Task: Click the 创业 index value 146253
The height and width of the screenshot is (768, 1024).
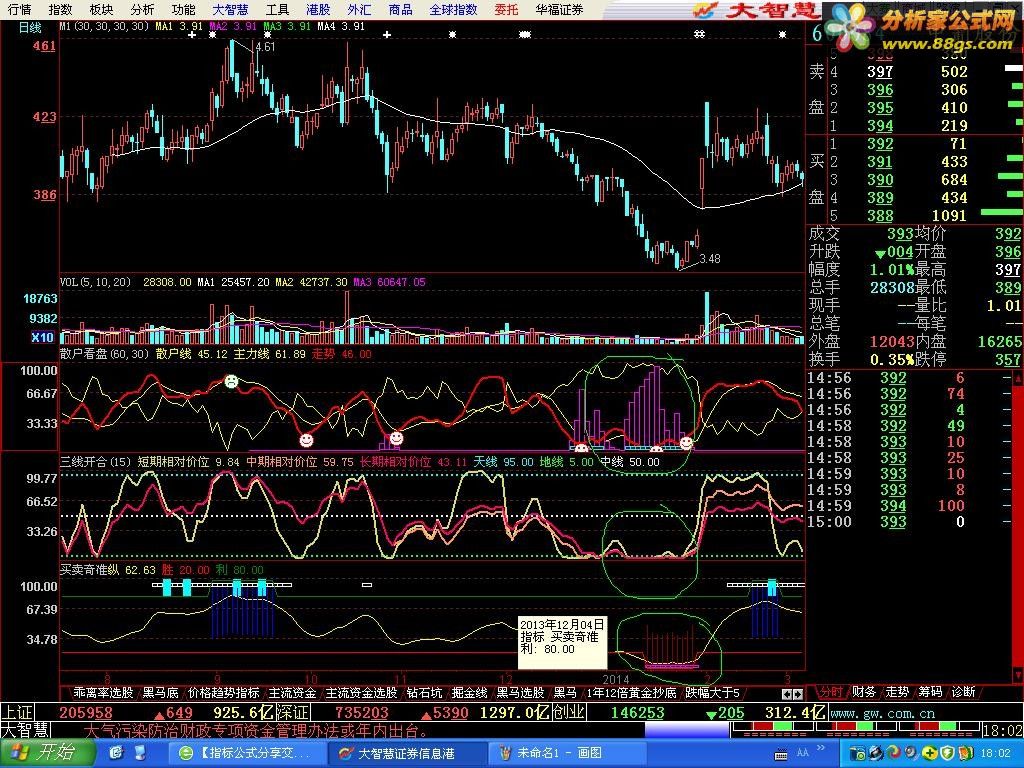Action: coord(637,712)
